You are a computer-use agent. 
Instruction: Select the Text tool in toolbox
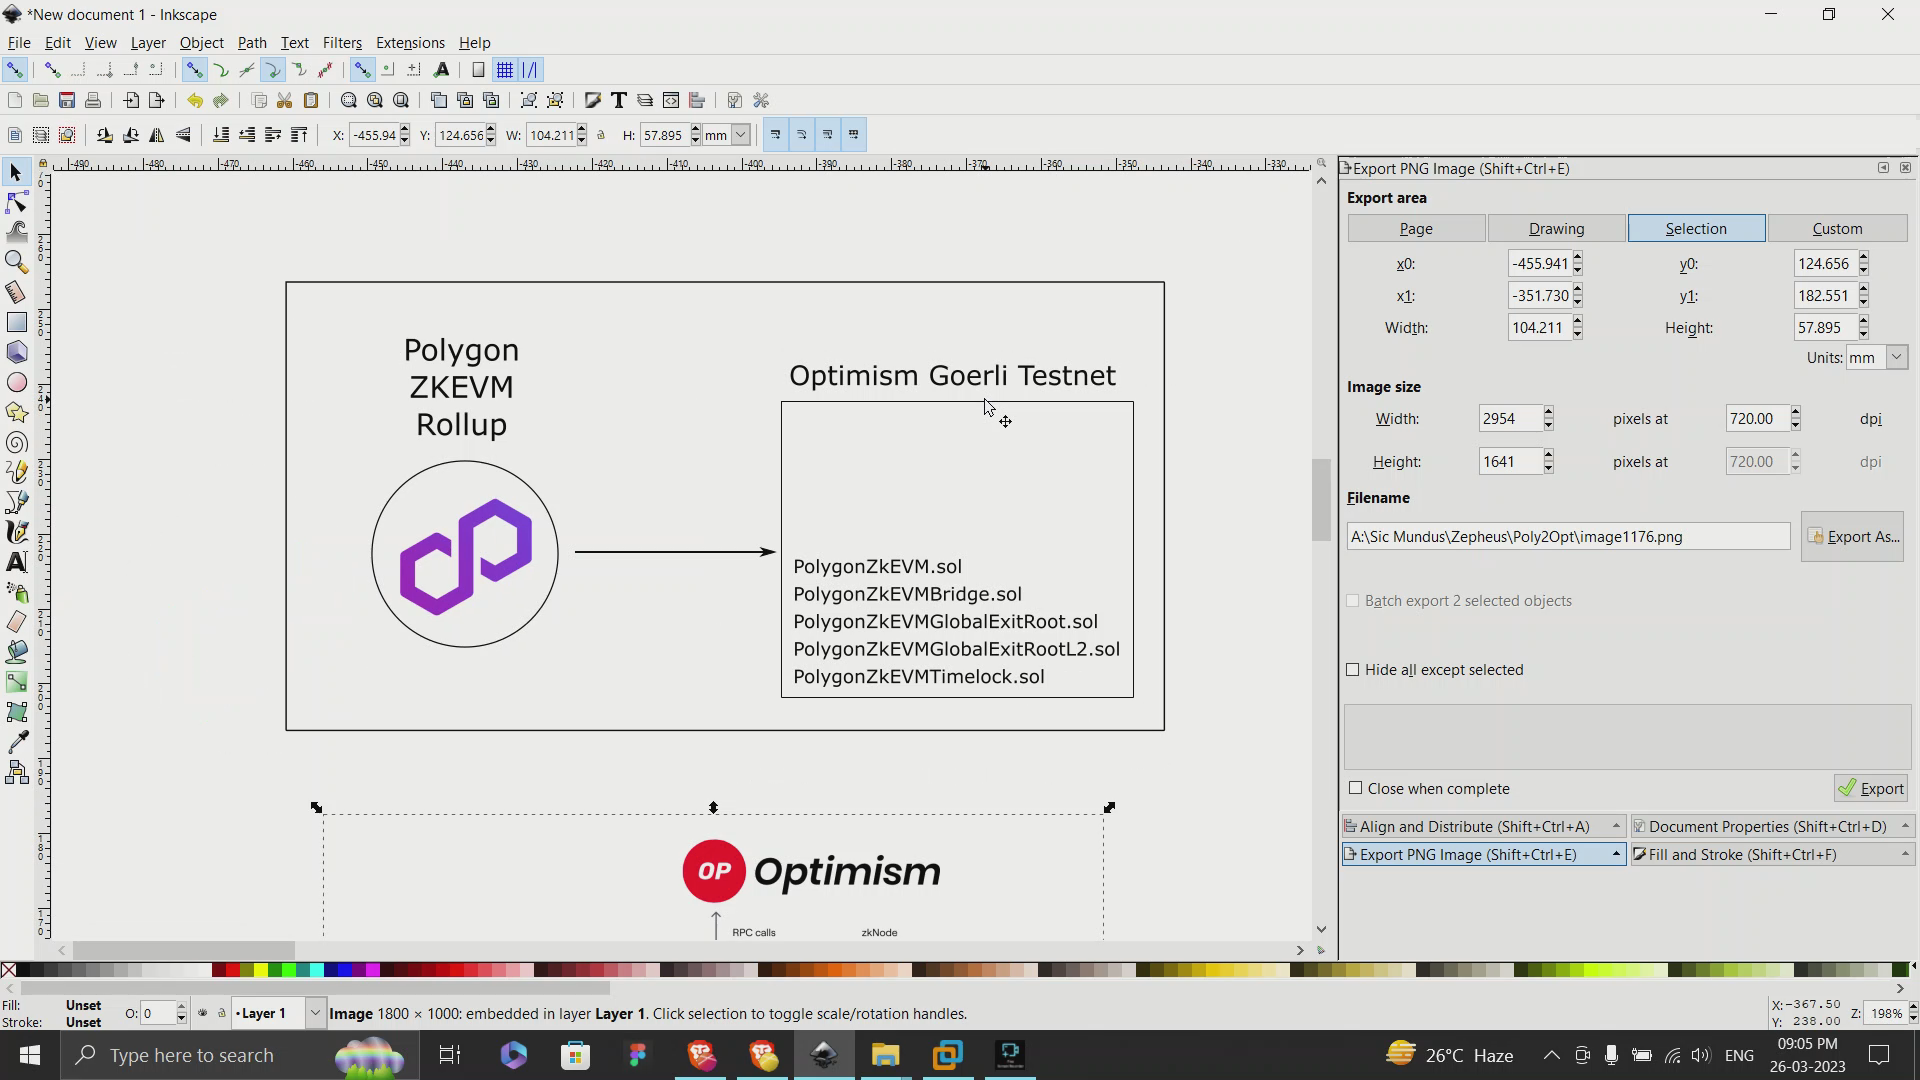pos(16,562)
